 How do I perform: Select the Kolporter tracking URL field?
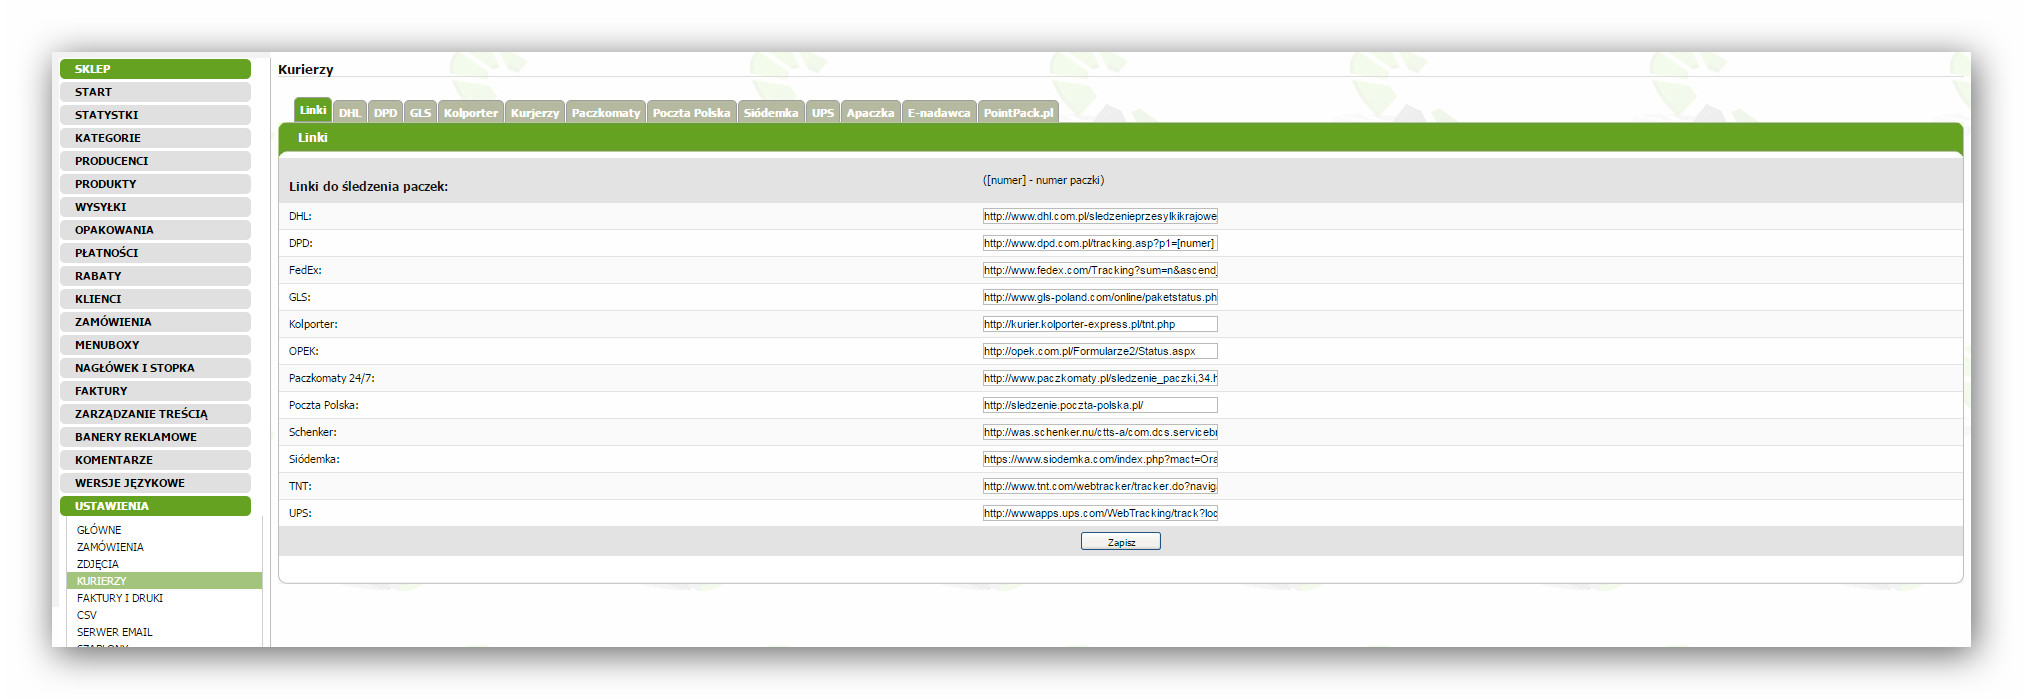pyautogui.click(x=1099, y=325)
